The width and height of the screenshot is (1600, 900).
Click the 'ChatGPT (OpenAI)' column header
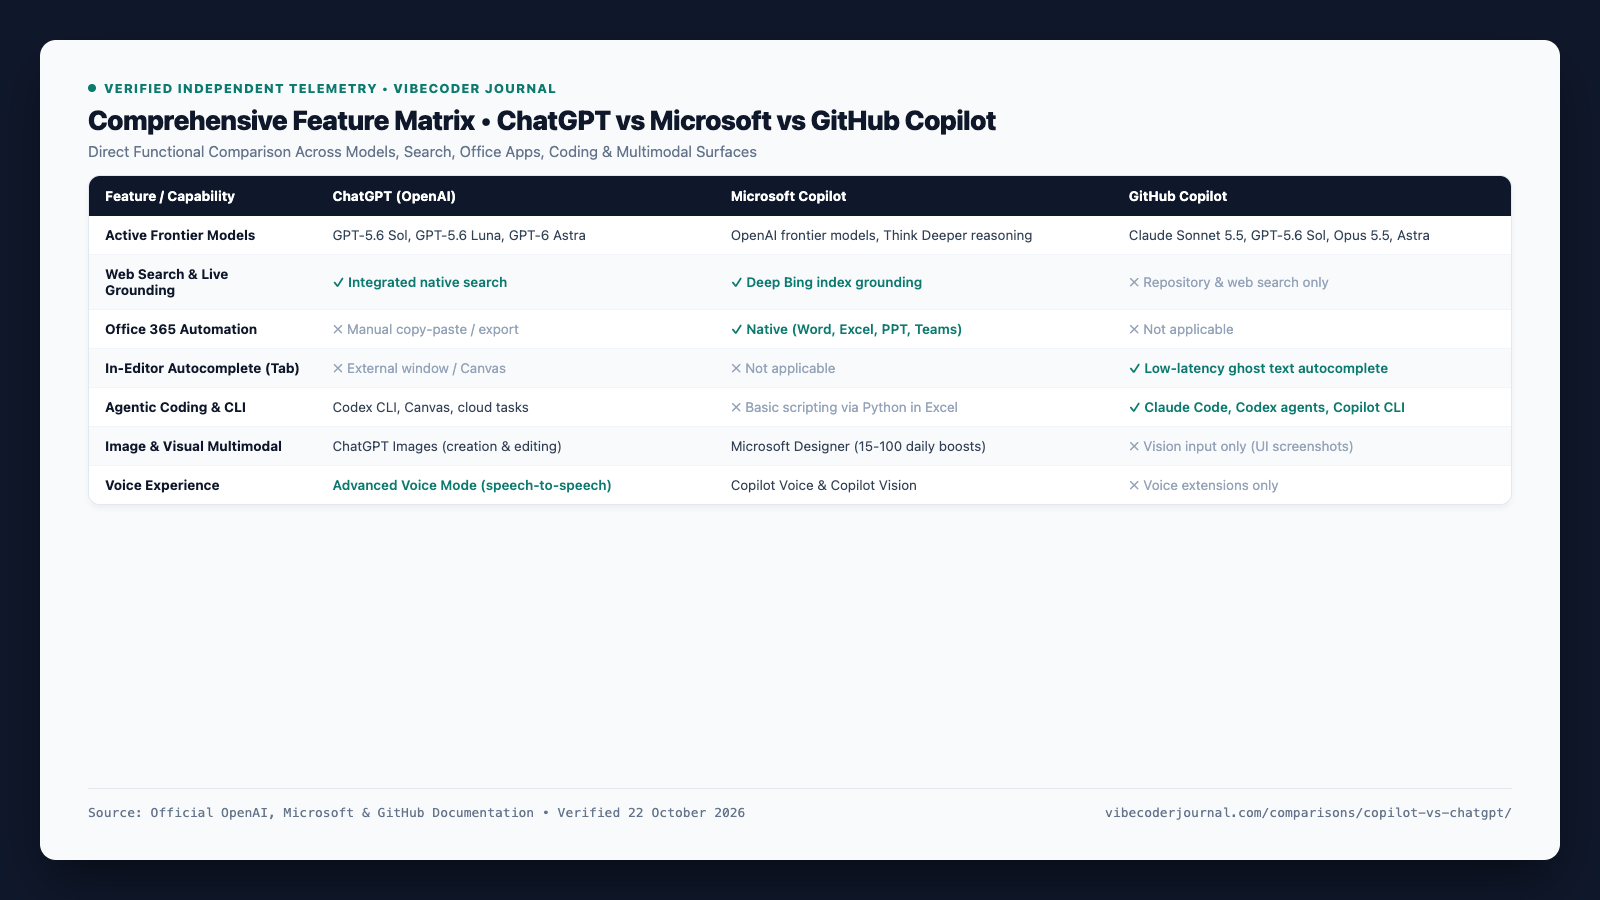(x=394, y=196)
